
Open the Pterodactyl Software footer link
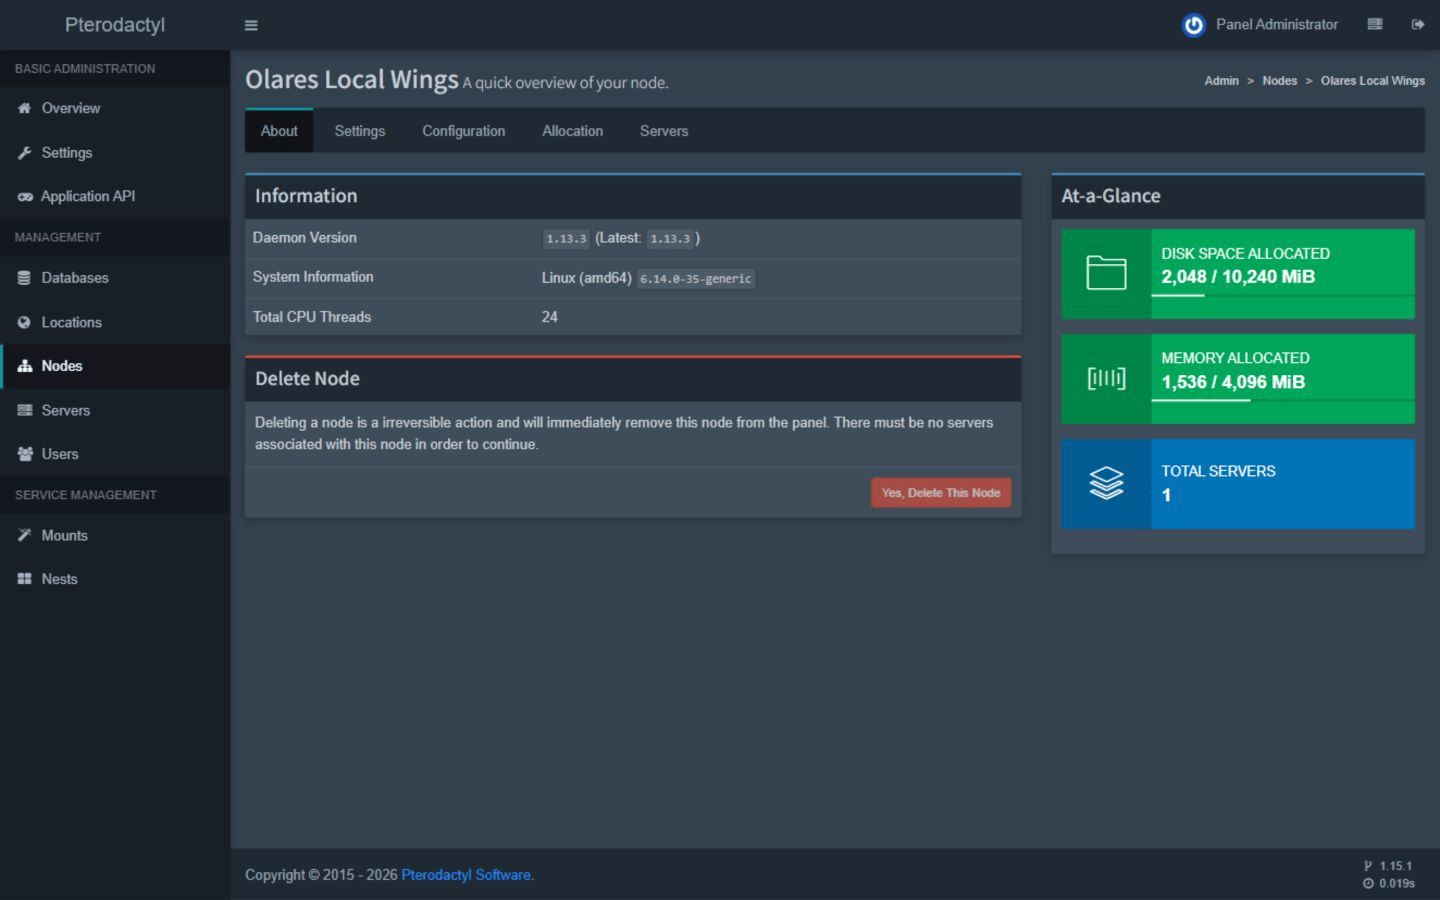pyautogui.click(x=466, y=875)
